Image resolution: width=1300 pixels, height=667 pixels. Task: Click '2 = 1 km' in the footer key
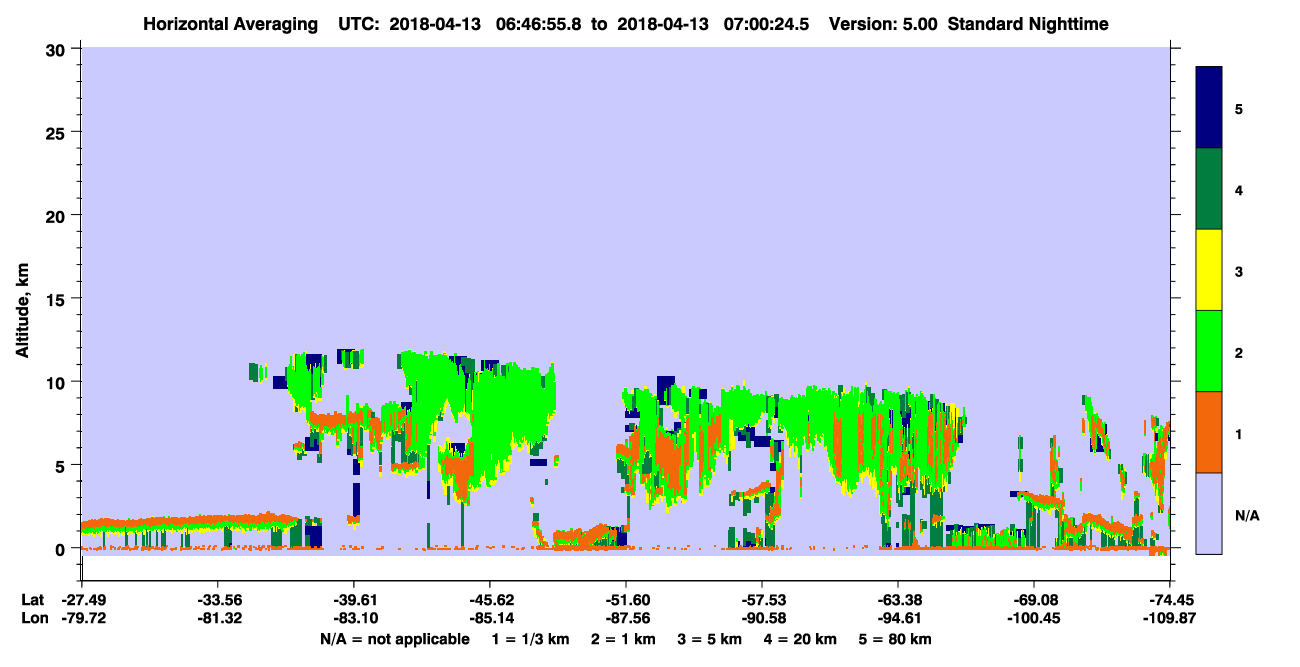pyautogui.click(x=624, y=639)
